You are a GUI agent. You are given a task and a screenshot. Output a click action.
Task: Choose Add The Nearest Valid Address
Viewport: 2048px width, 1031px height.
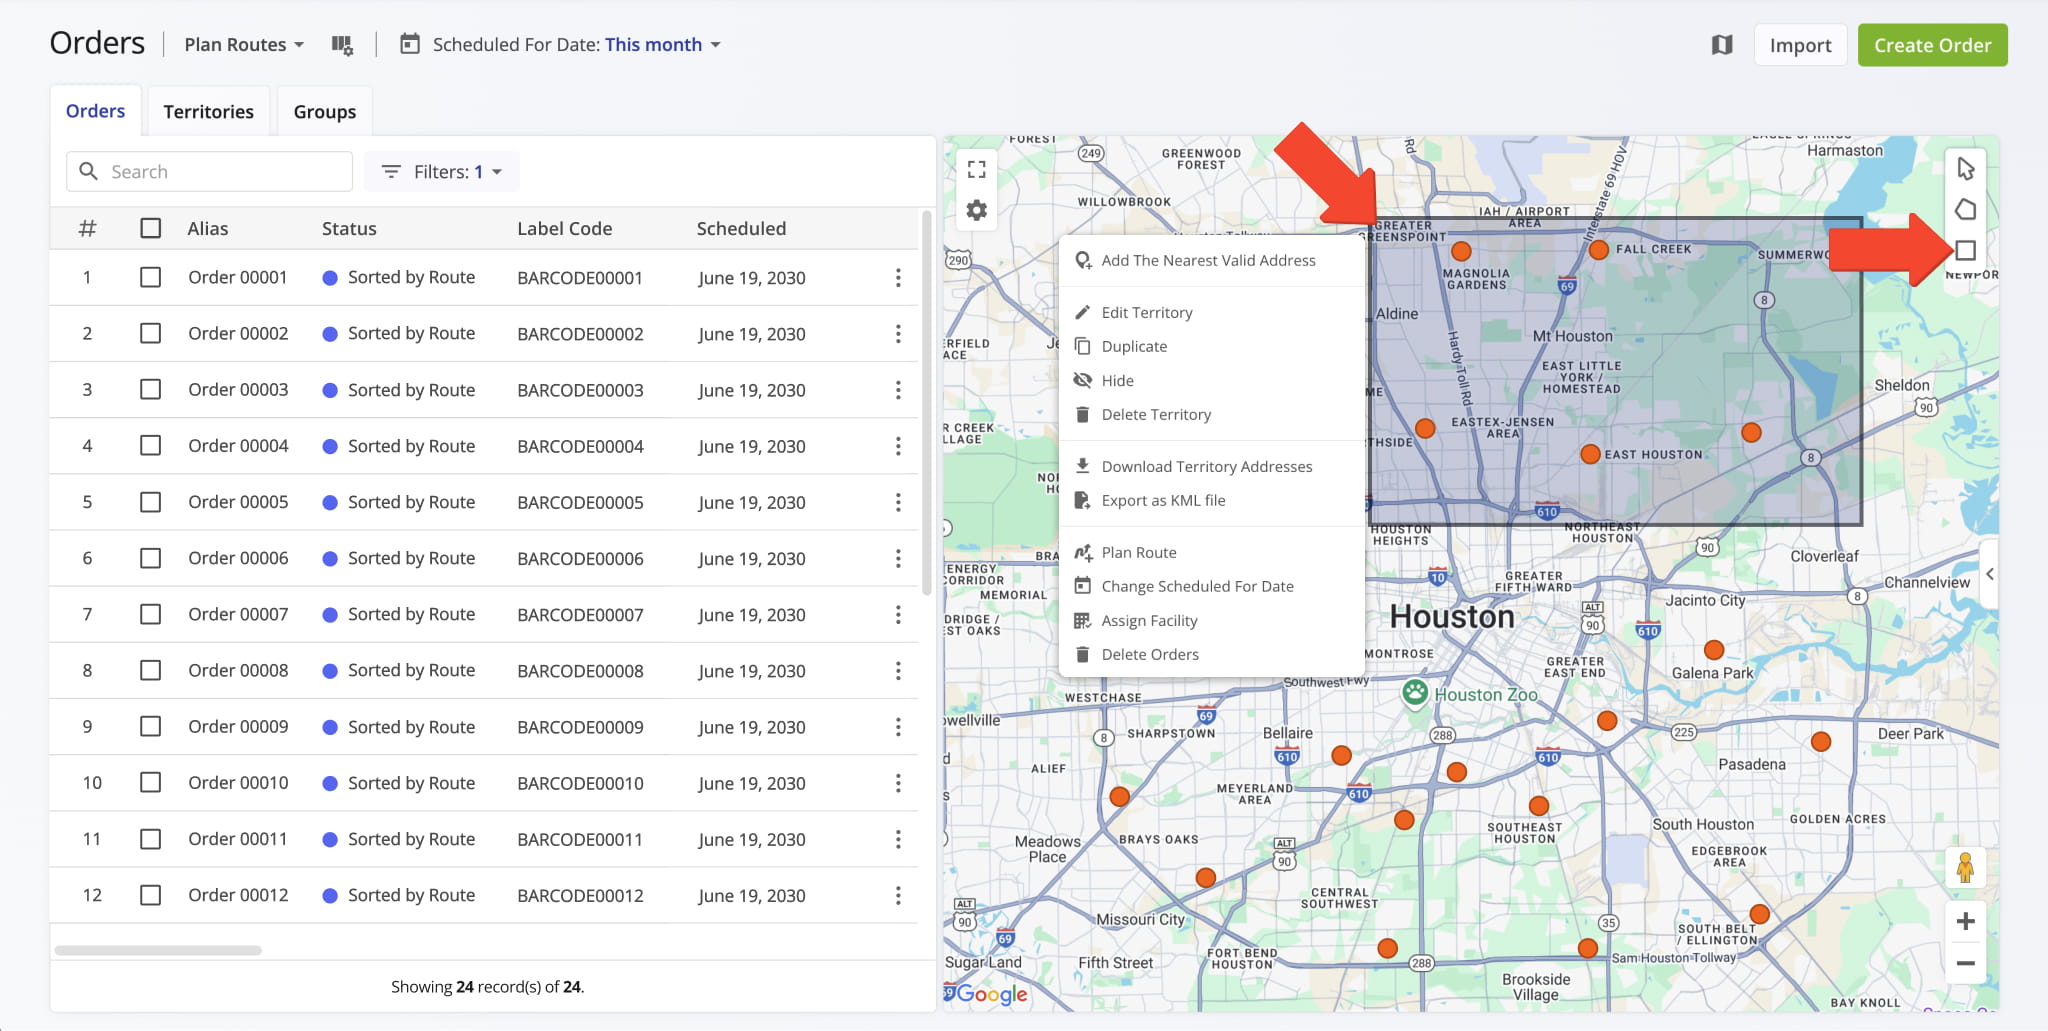click(x=1211, y=261)
